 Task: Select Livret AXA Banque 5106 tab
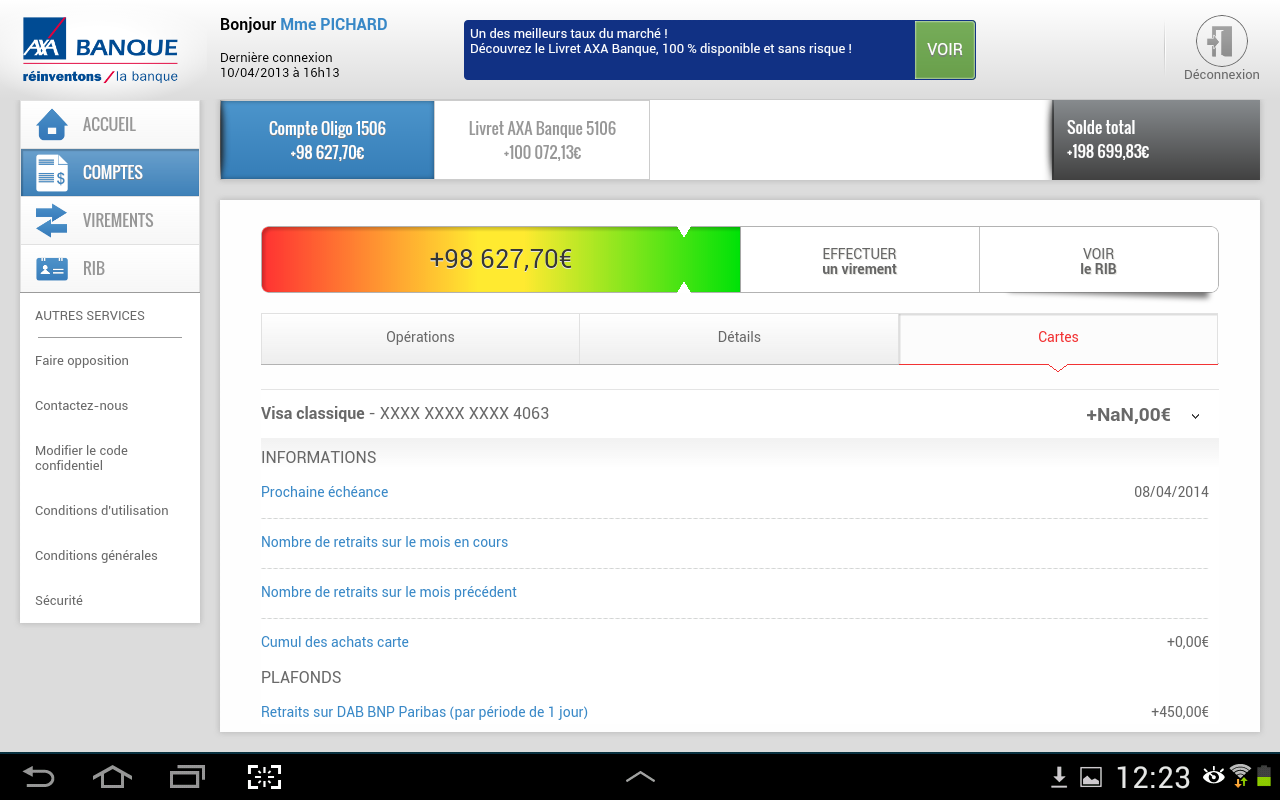click(542, 140)
